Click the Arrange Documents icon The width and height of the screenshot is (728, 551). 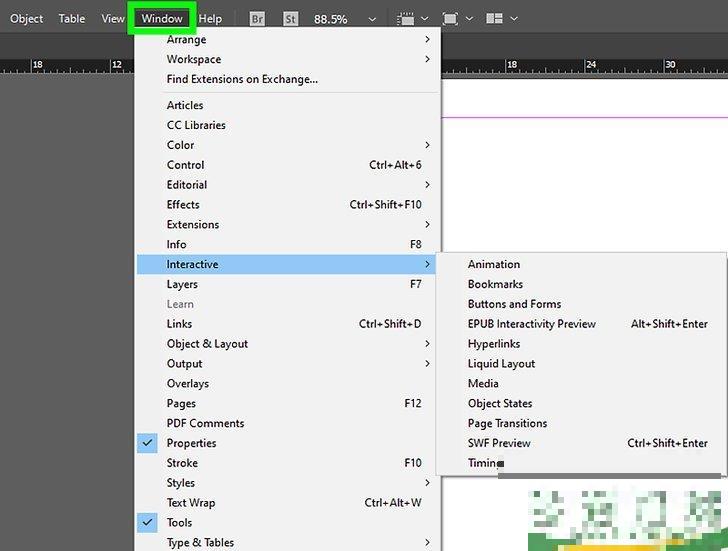click(494, 19)
